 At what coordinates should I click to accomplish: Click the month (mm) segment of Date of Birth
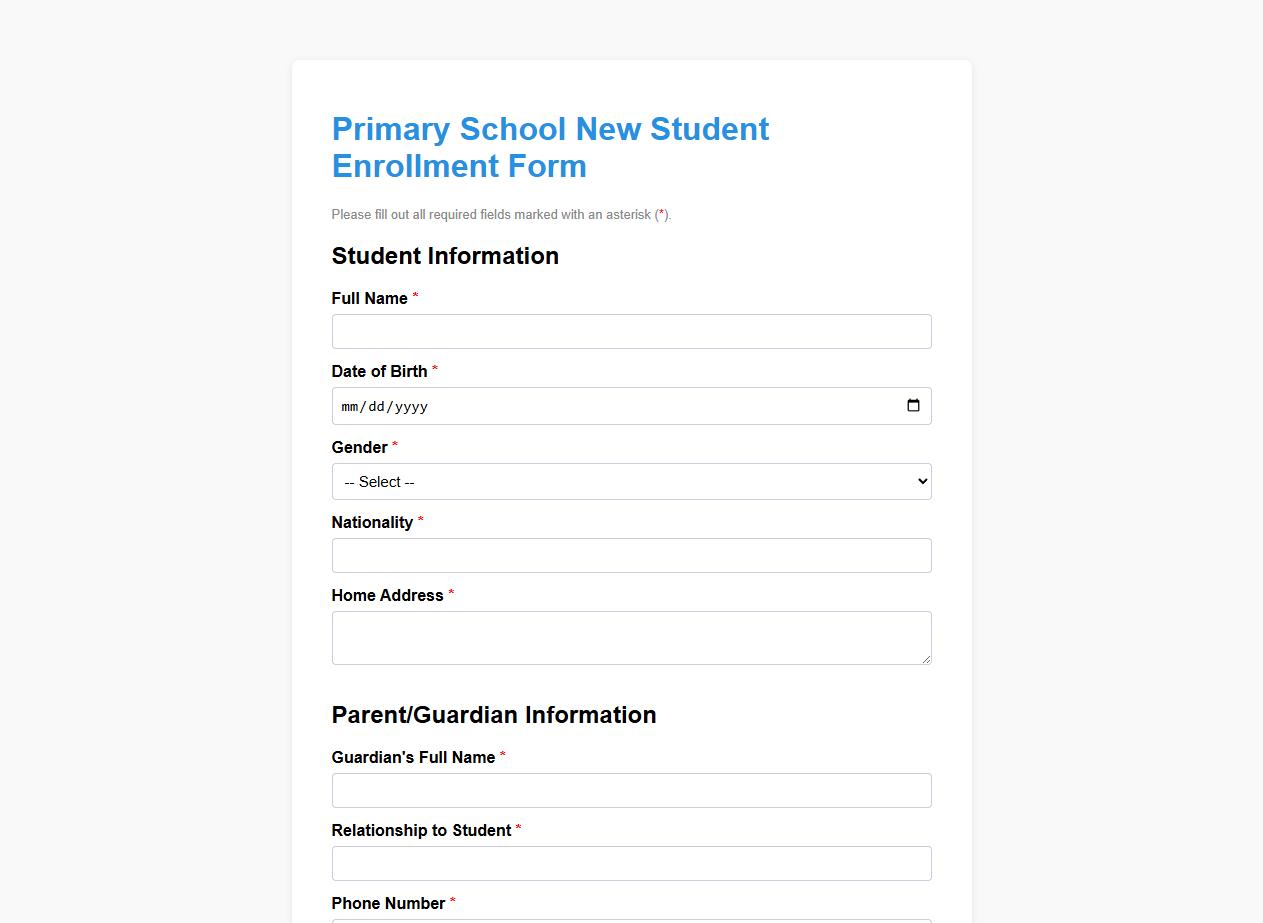coord(350,406)
